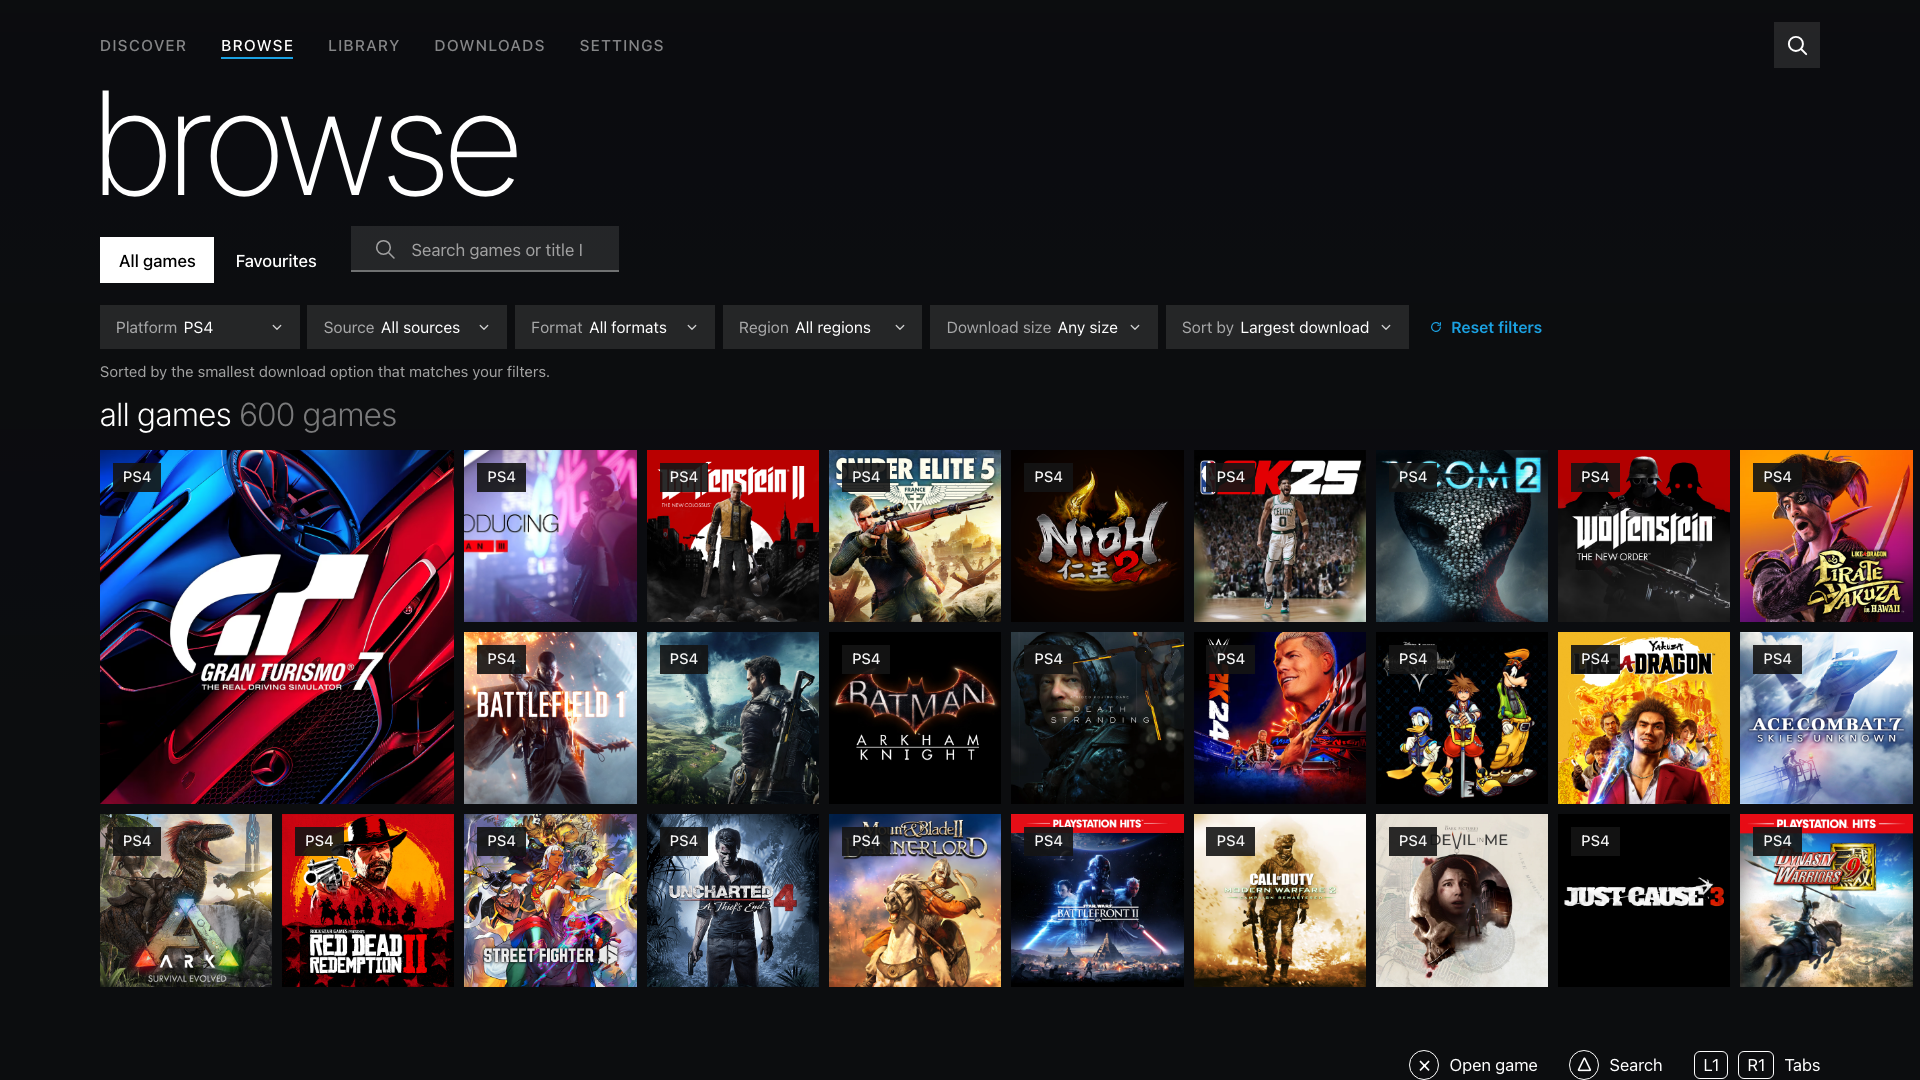Go to the Discover tab
This screenshot has height=1080, width=1920.
pyautogui.click(x=143, y=46)
